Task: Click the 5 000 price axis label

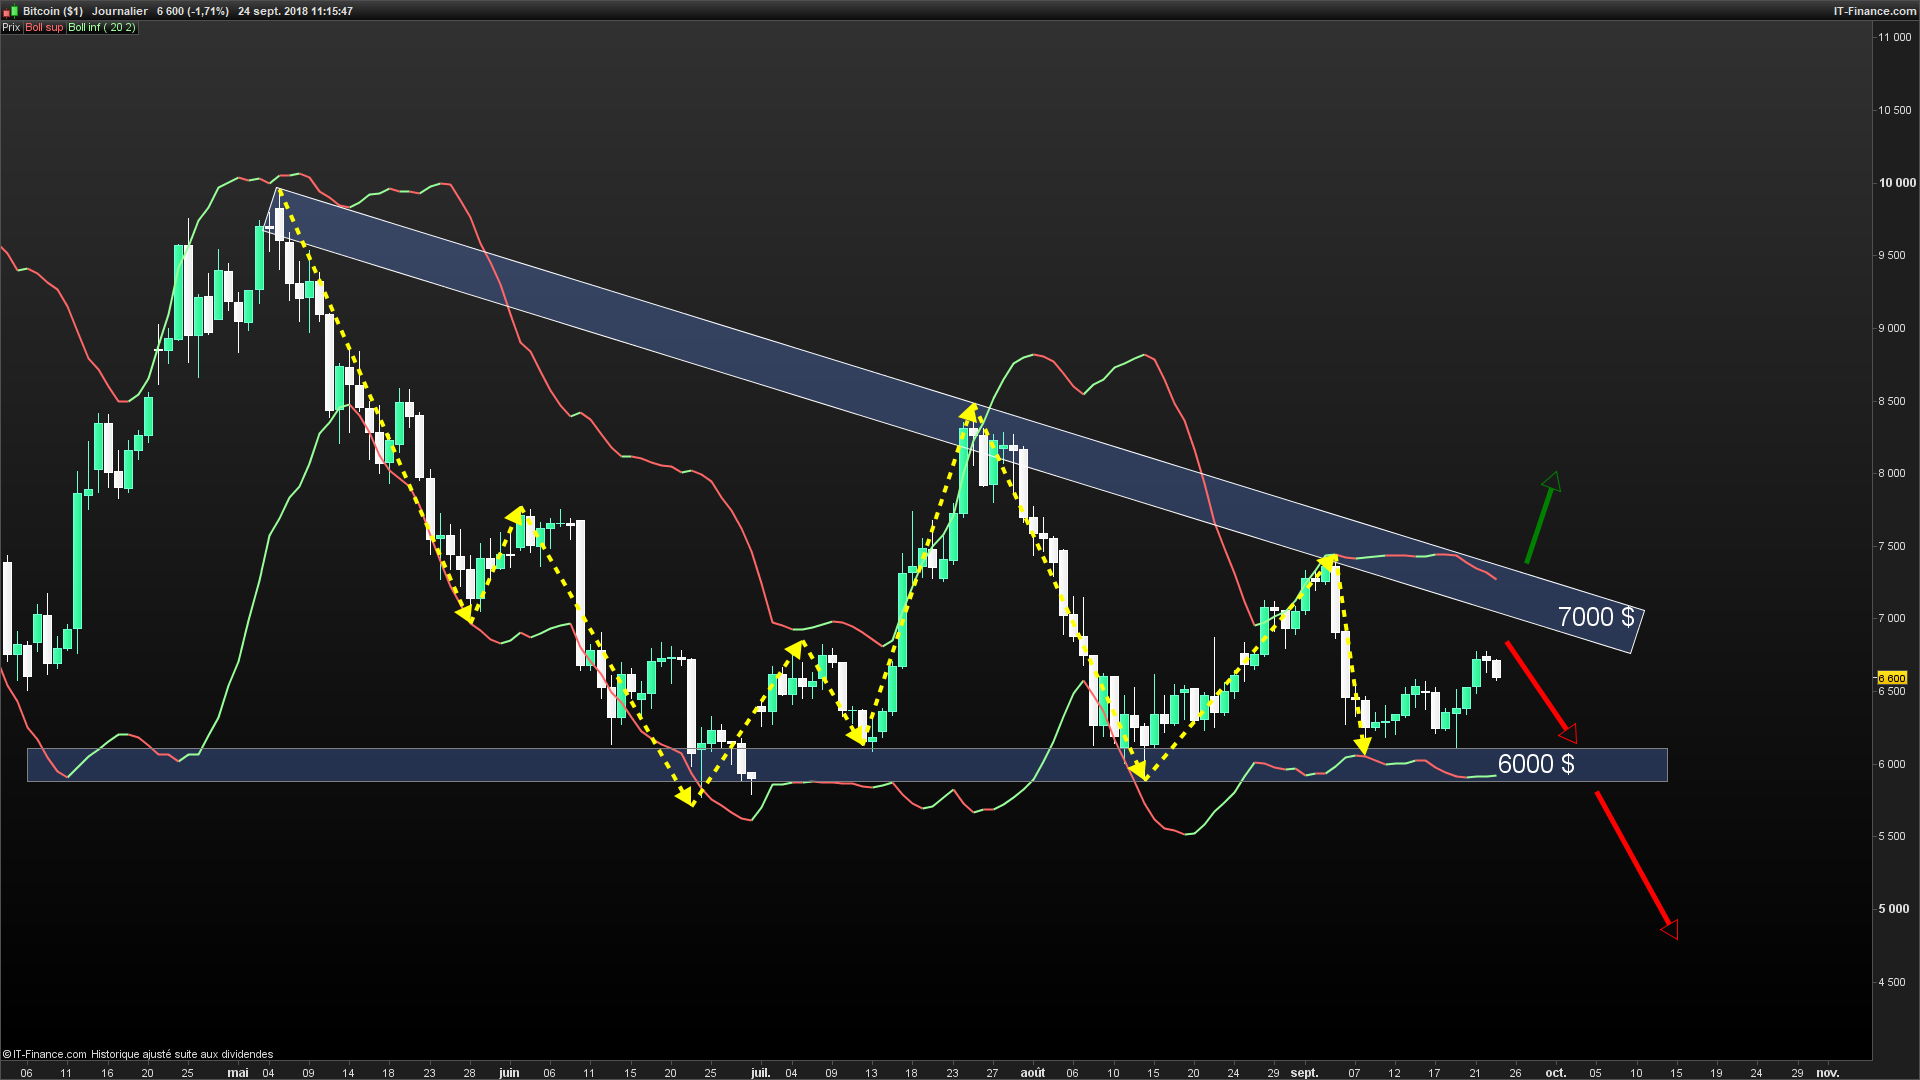Action: (1893, 909)
